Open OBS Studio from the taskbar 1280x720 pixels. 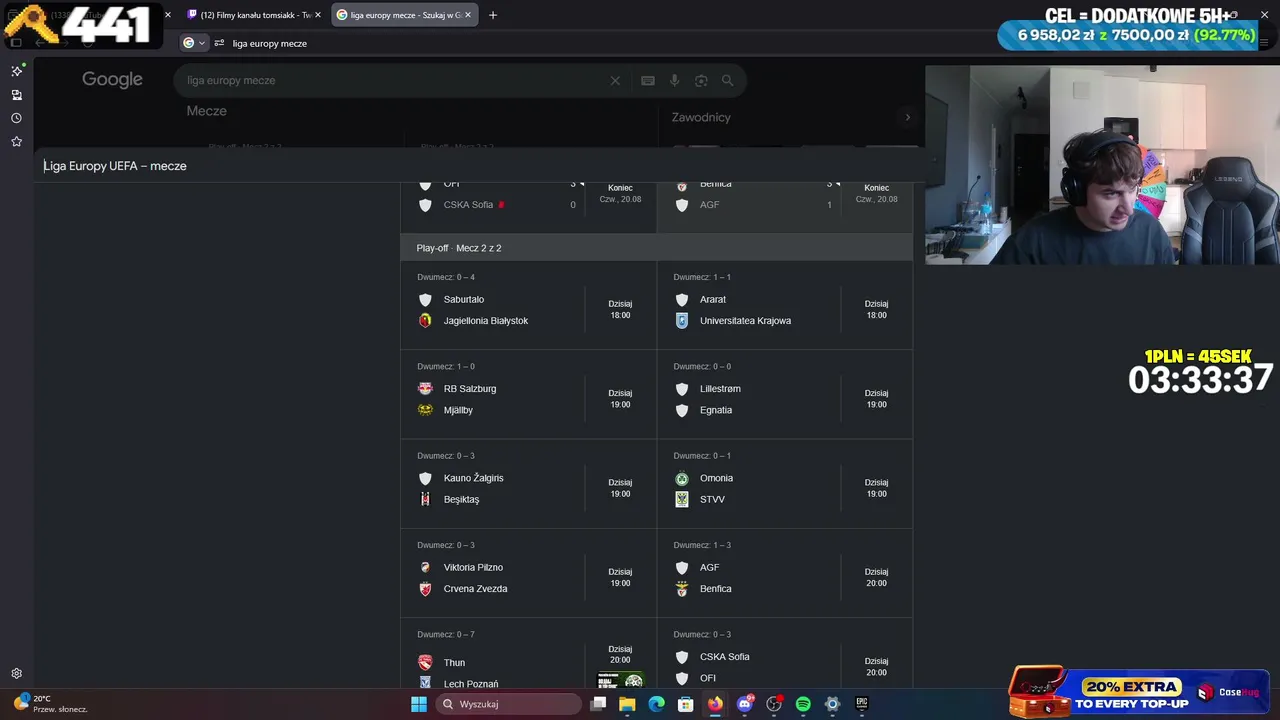point(774,704)
